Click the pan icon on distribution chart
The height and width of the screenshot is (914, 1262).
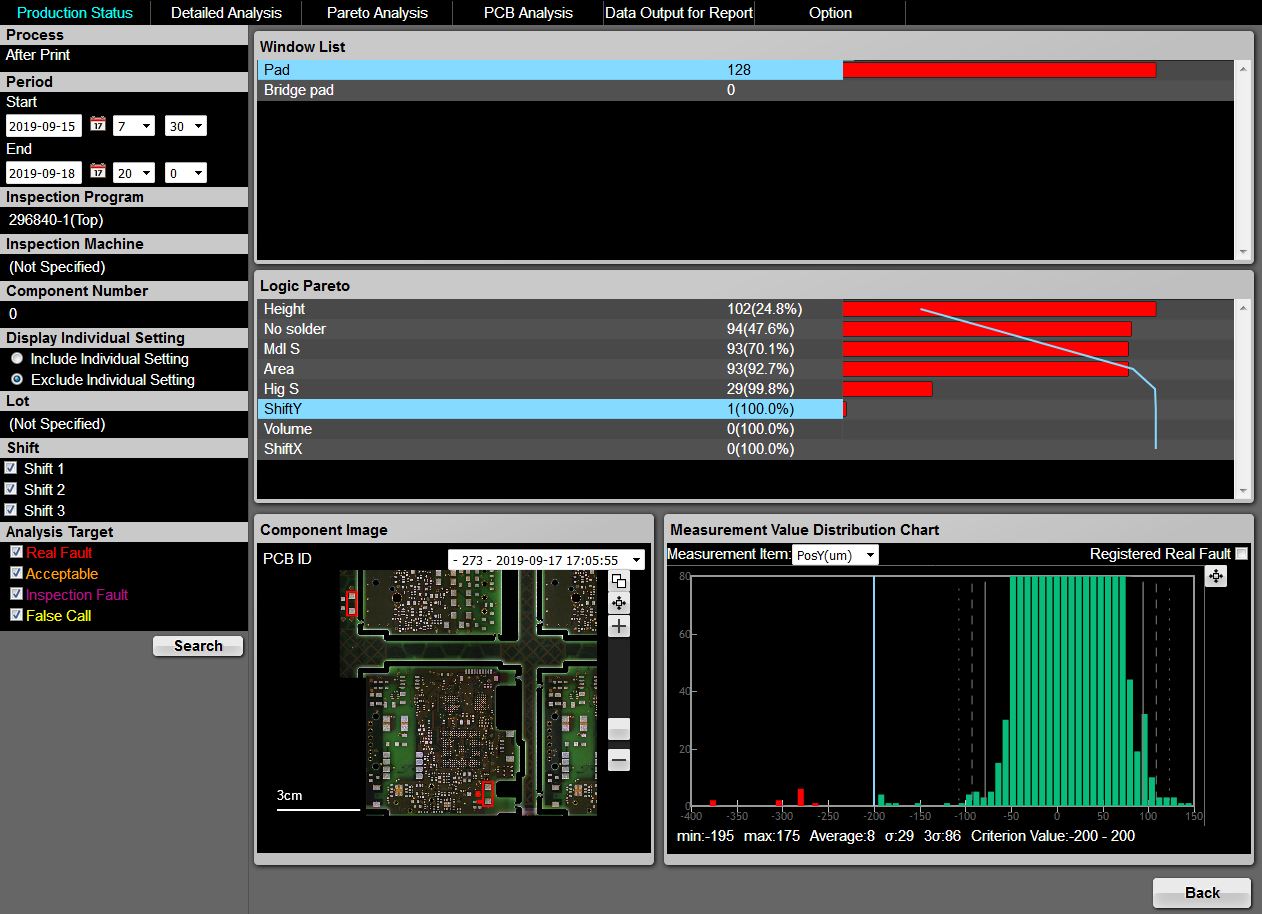coord(1215,576)
